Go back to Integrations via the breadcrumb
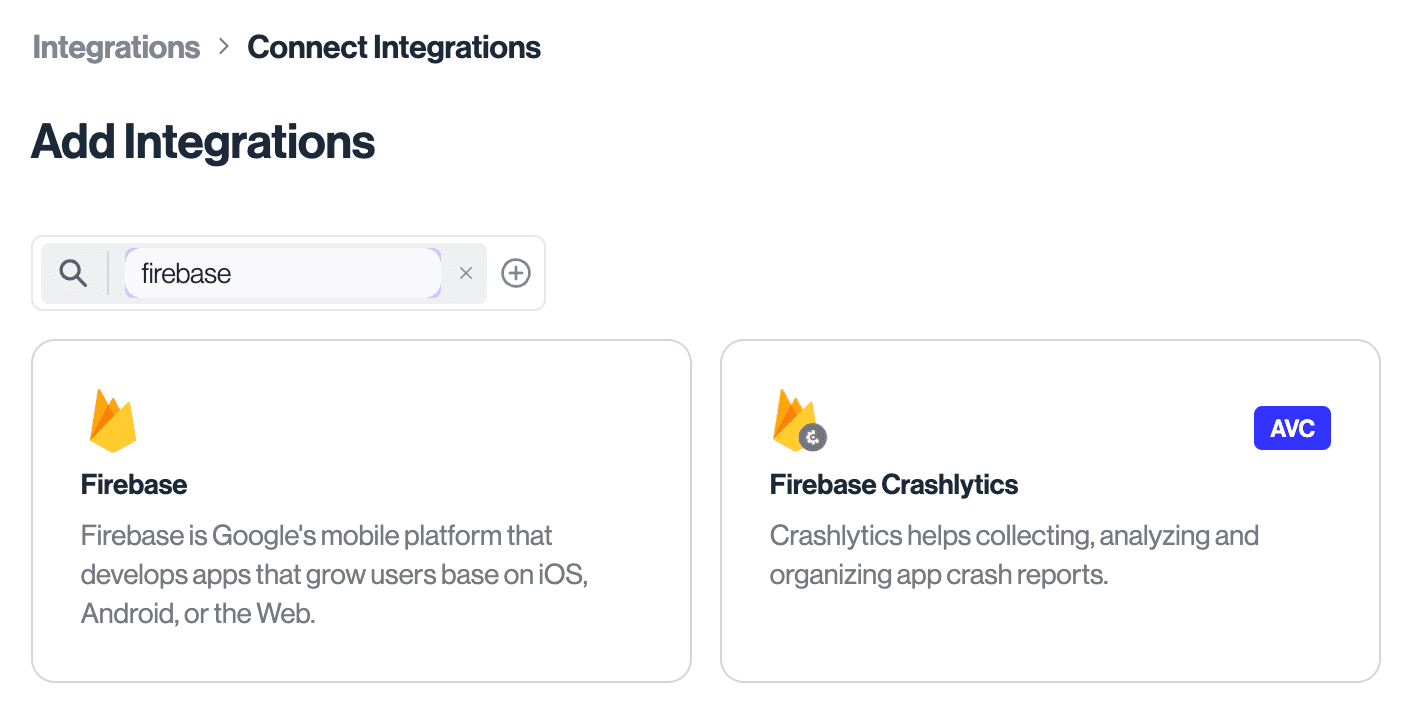Viewport: 1408px width, 712px height. [116, 46]
